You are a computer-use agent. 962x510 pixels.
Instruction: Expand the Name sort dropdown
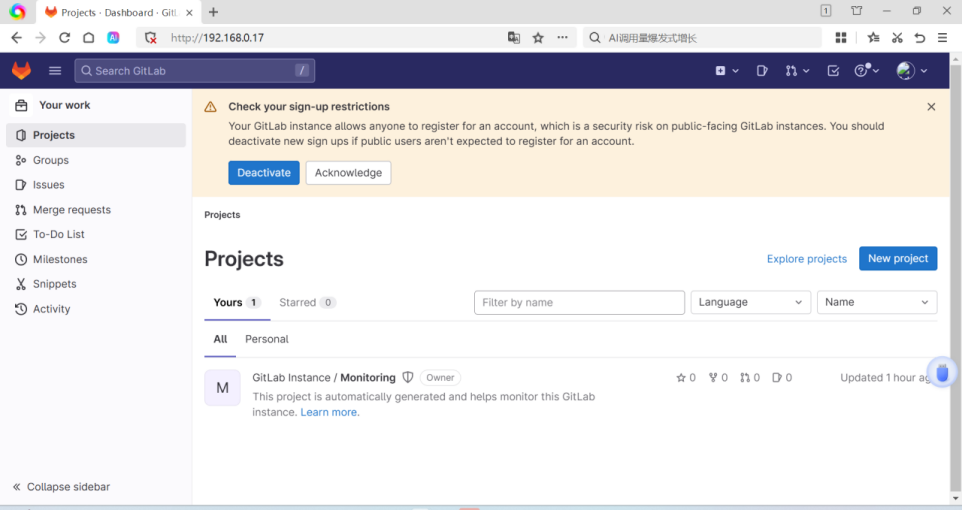click(877, 303)
